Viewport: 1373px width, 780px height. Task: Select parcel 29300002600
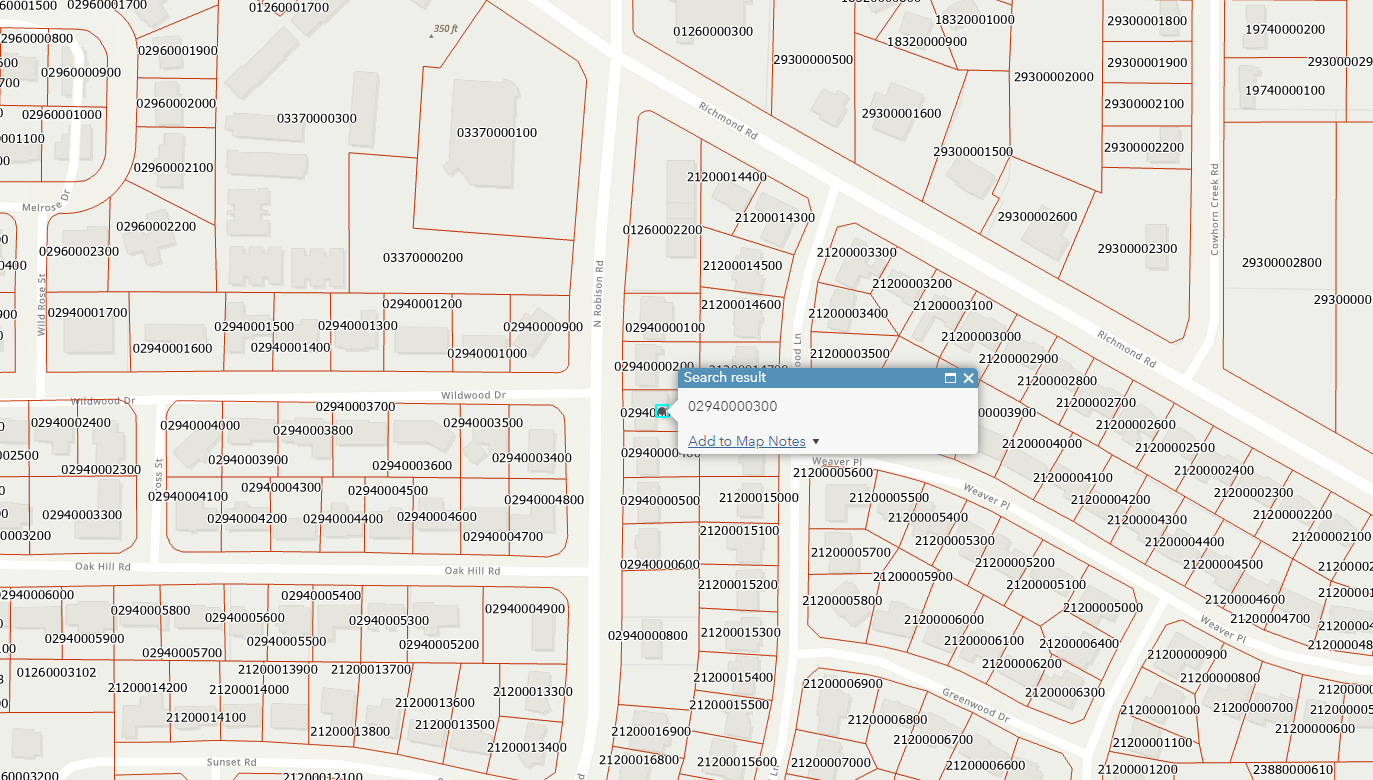[x=1037, y=217]
